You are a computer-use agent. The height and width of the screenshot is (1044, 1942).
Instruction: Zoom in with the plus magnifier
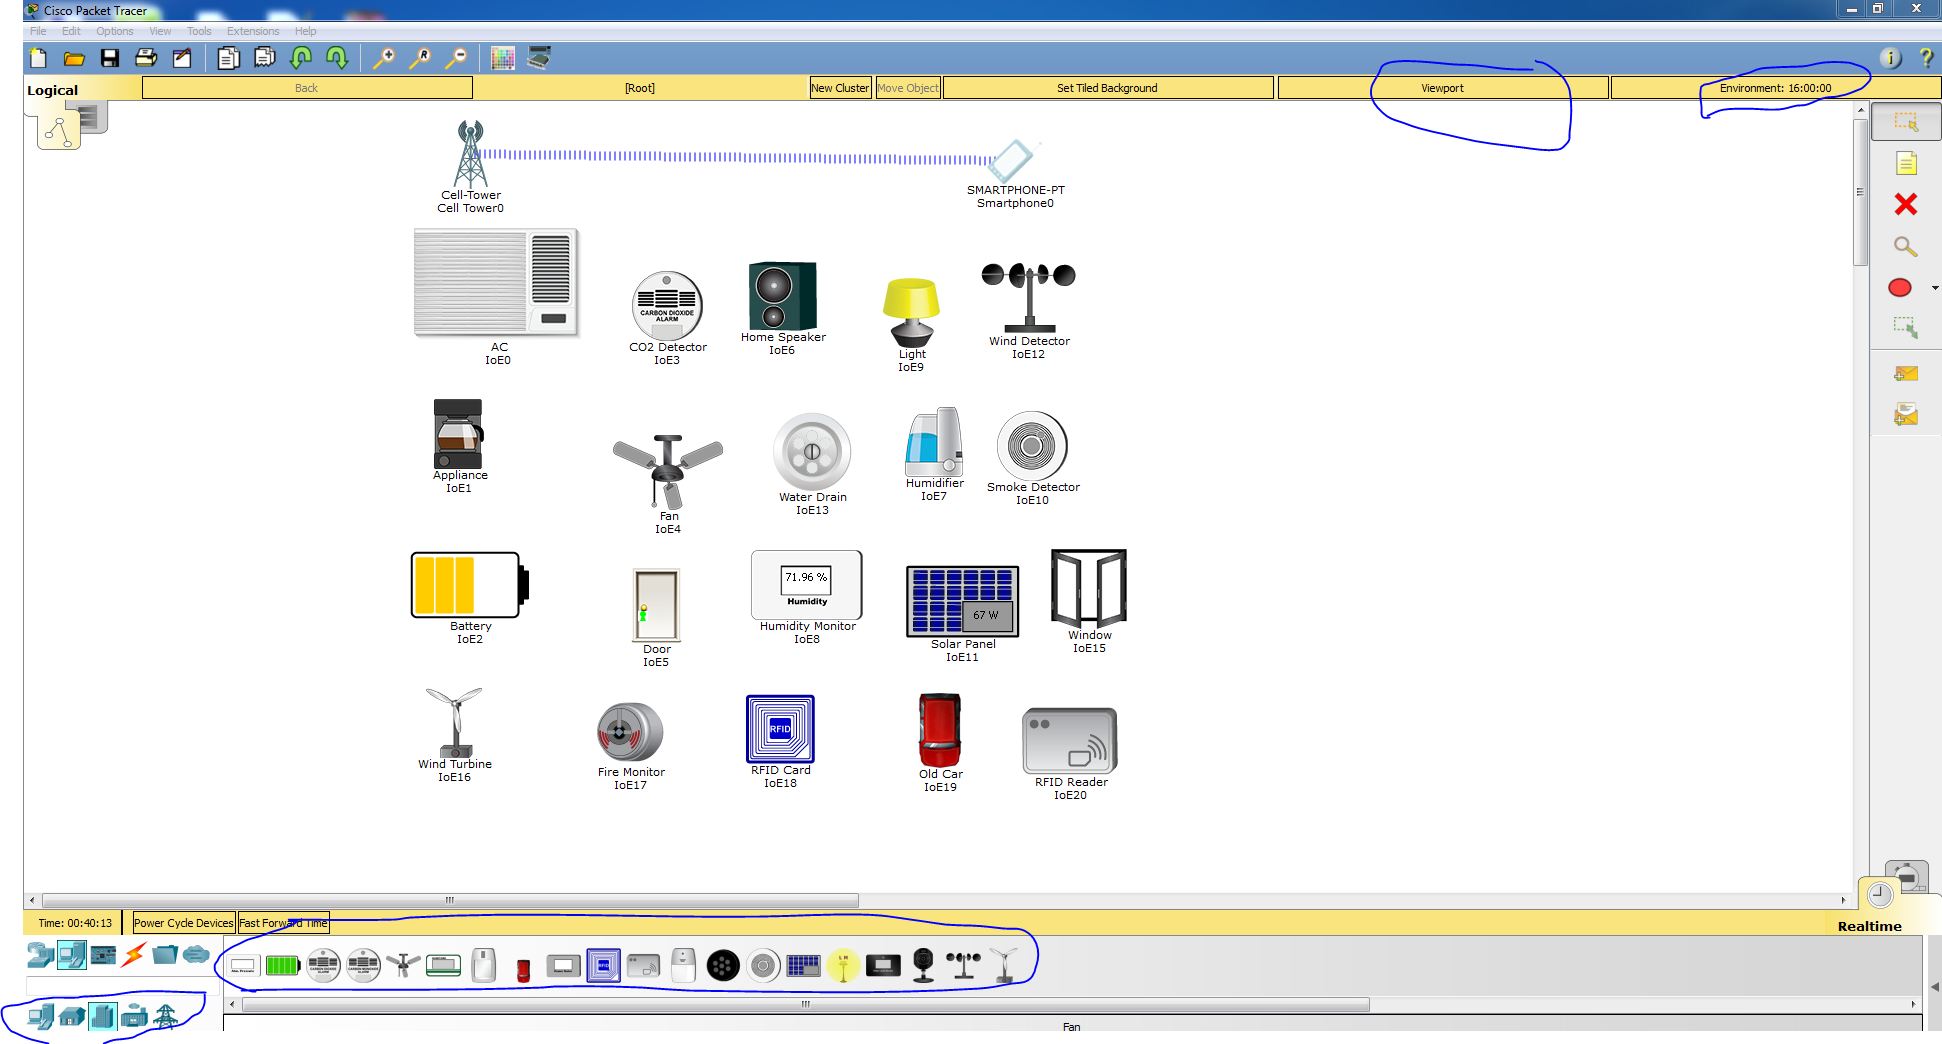tap(383, 58)
